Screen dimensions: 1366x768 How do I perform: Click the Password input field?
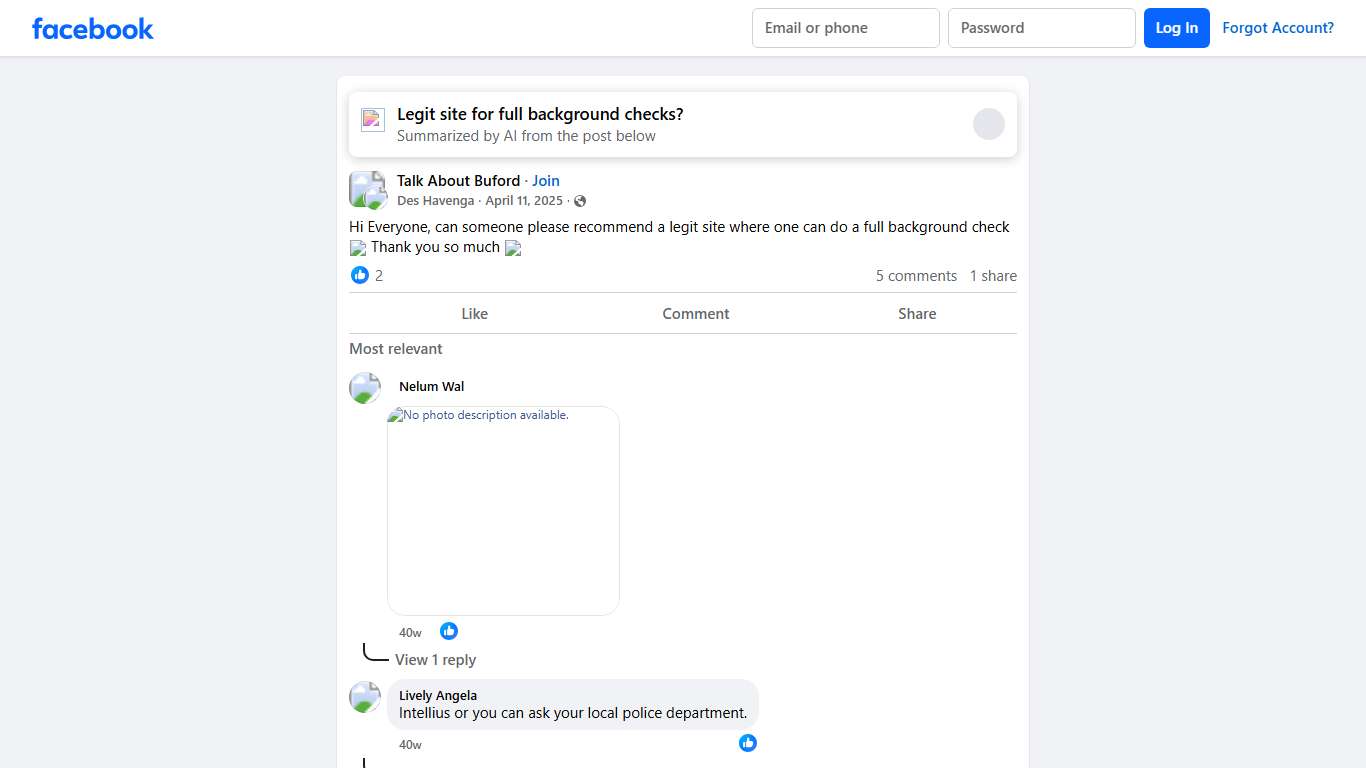[1041, 28]
